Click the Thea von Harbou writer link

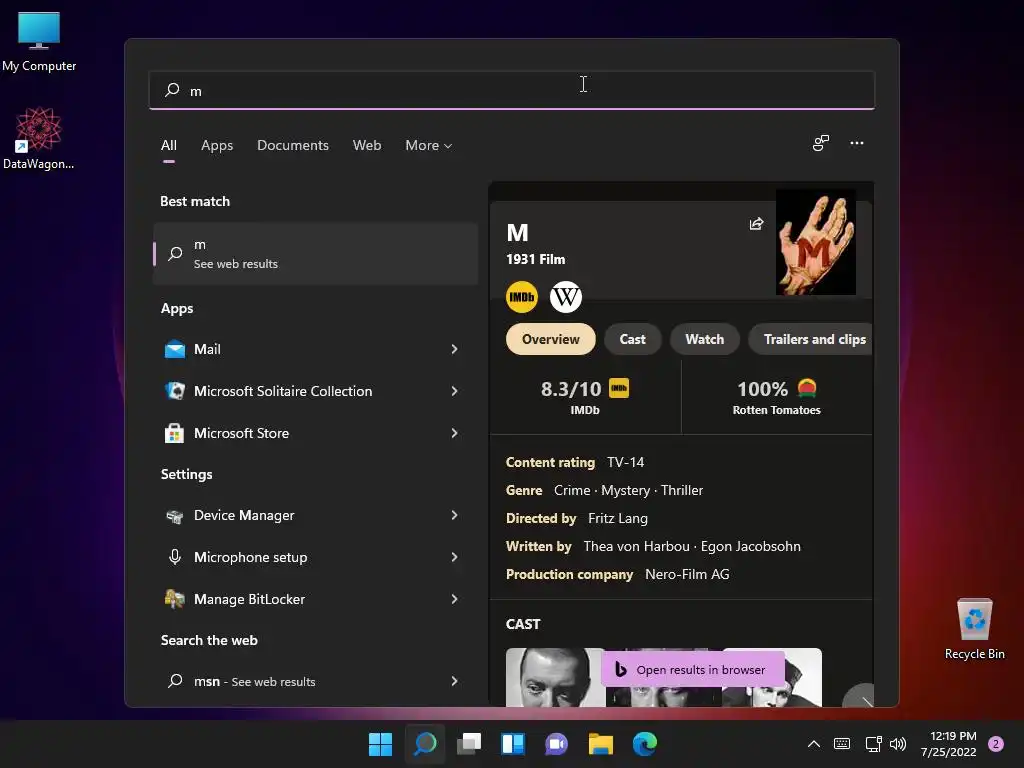[x=636, y=547]
